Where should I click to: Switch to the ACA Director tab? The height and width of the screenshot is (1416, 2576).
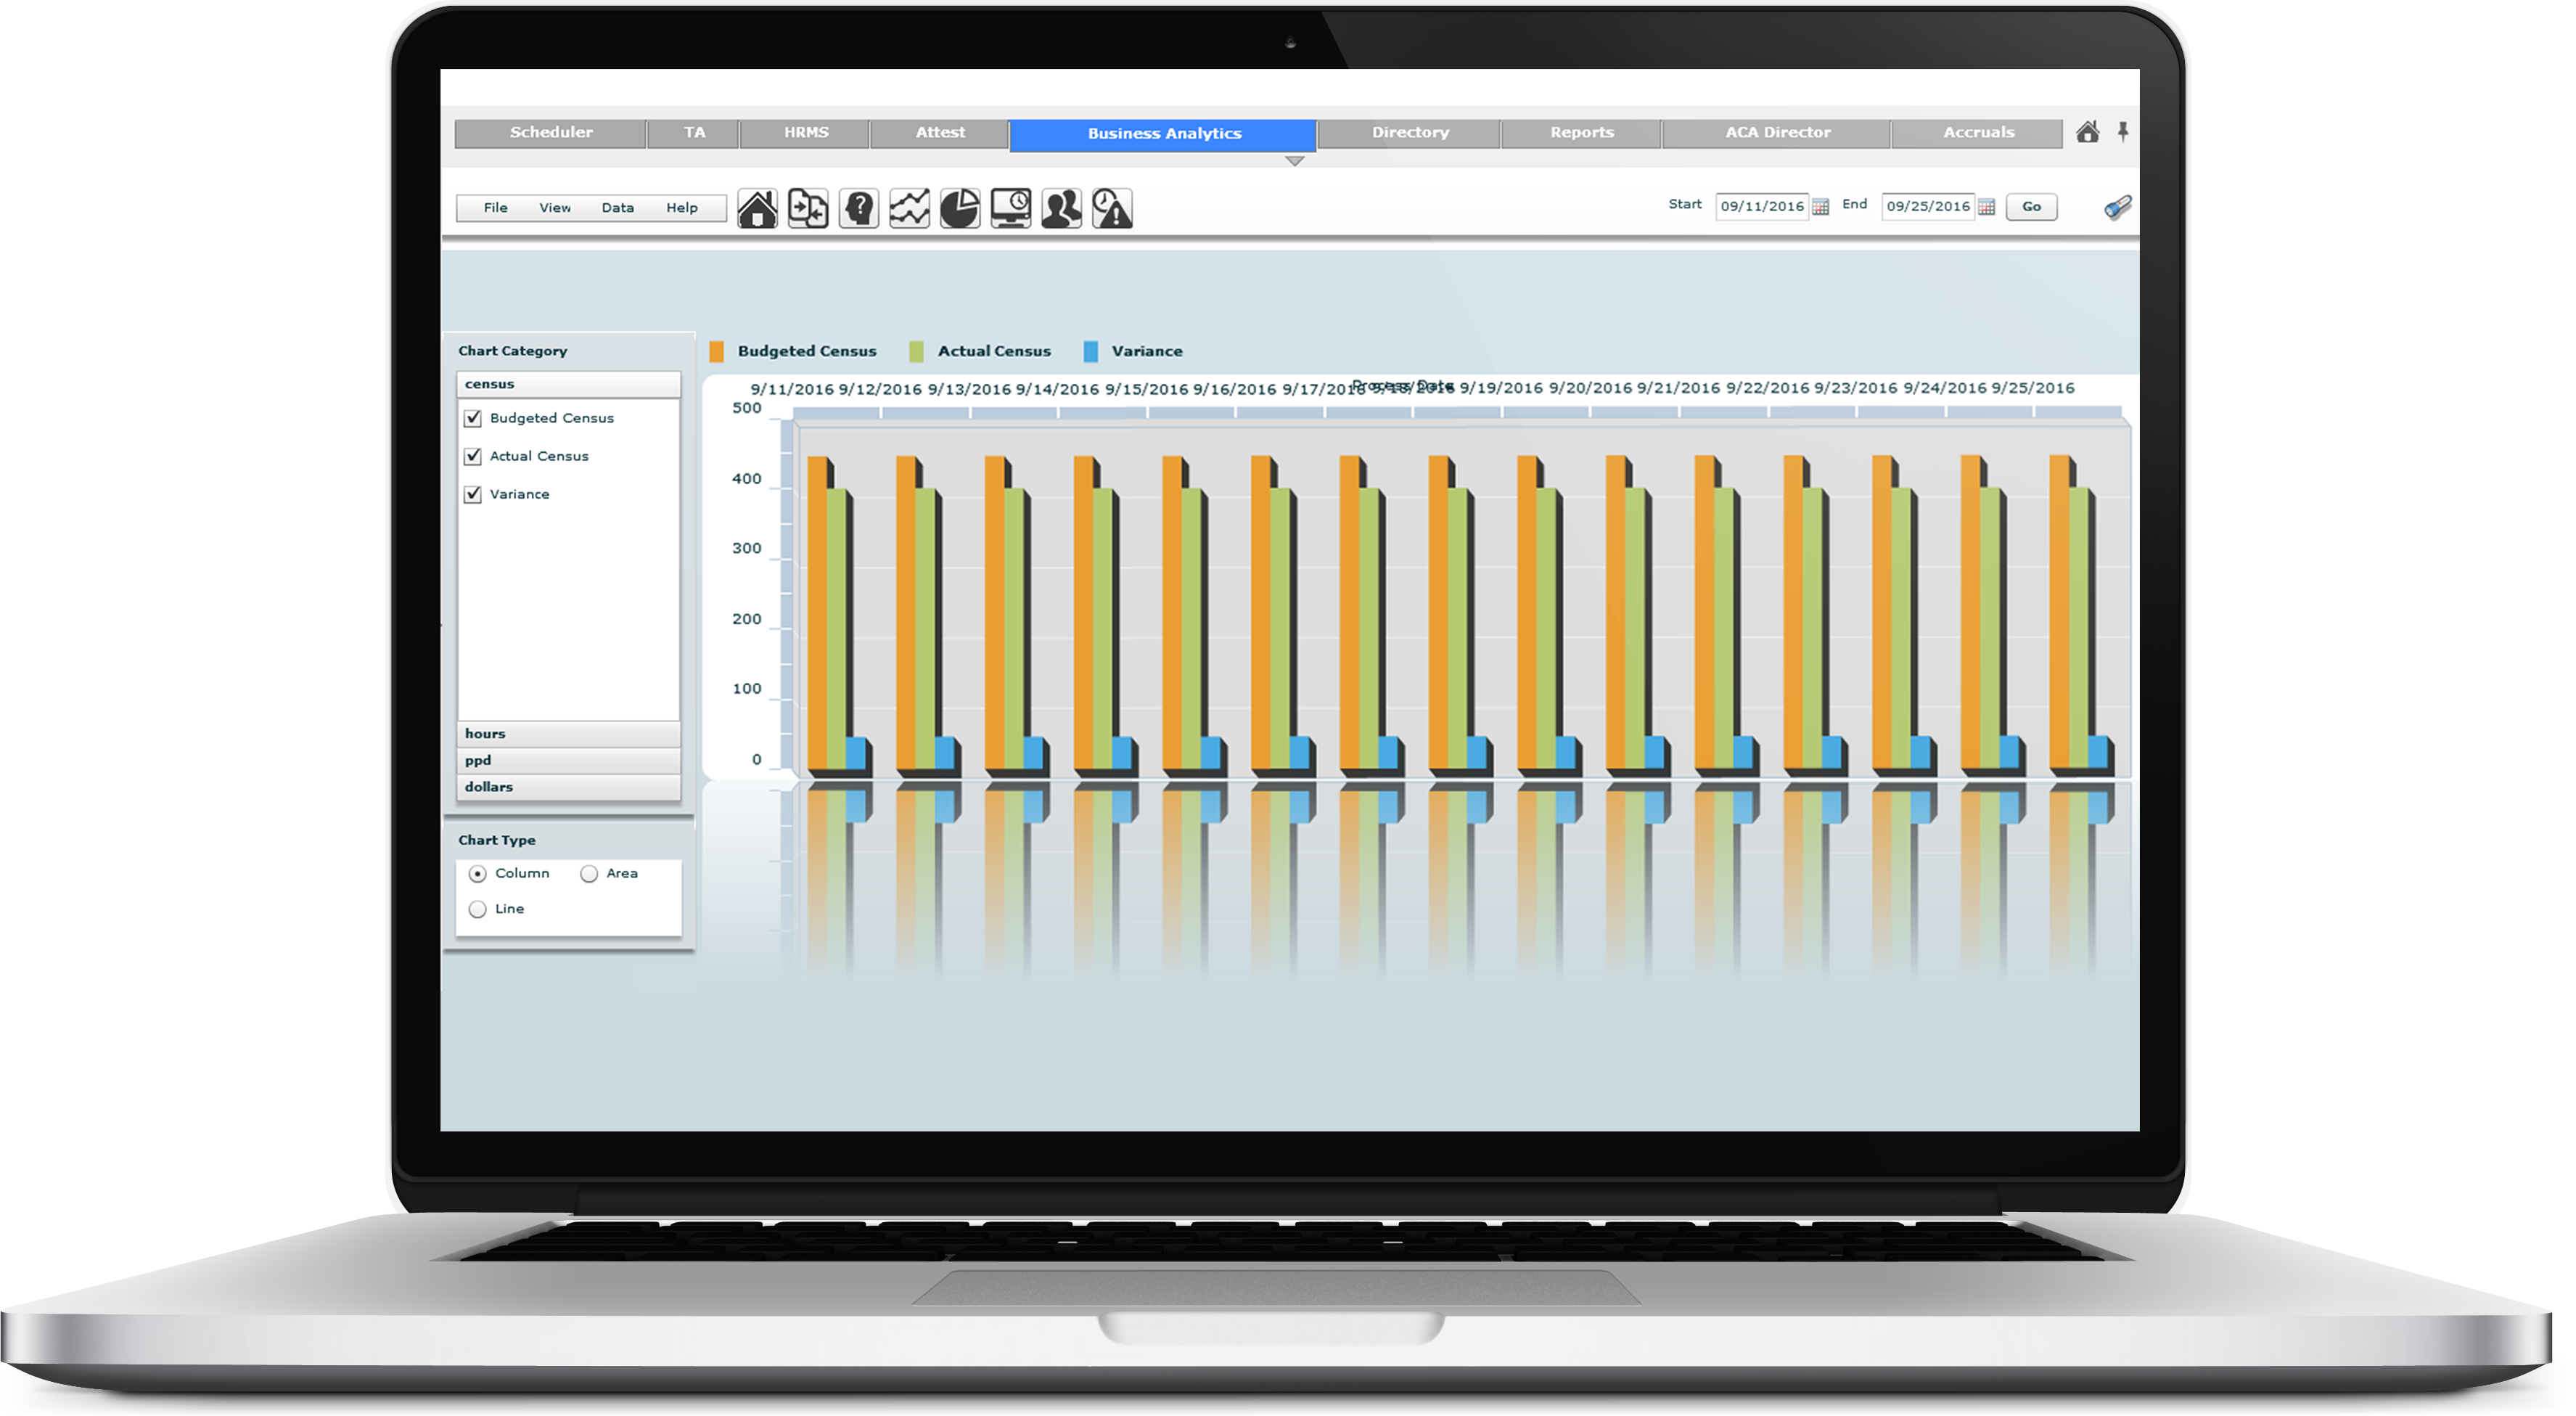(1777, 133)
